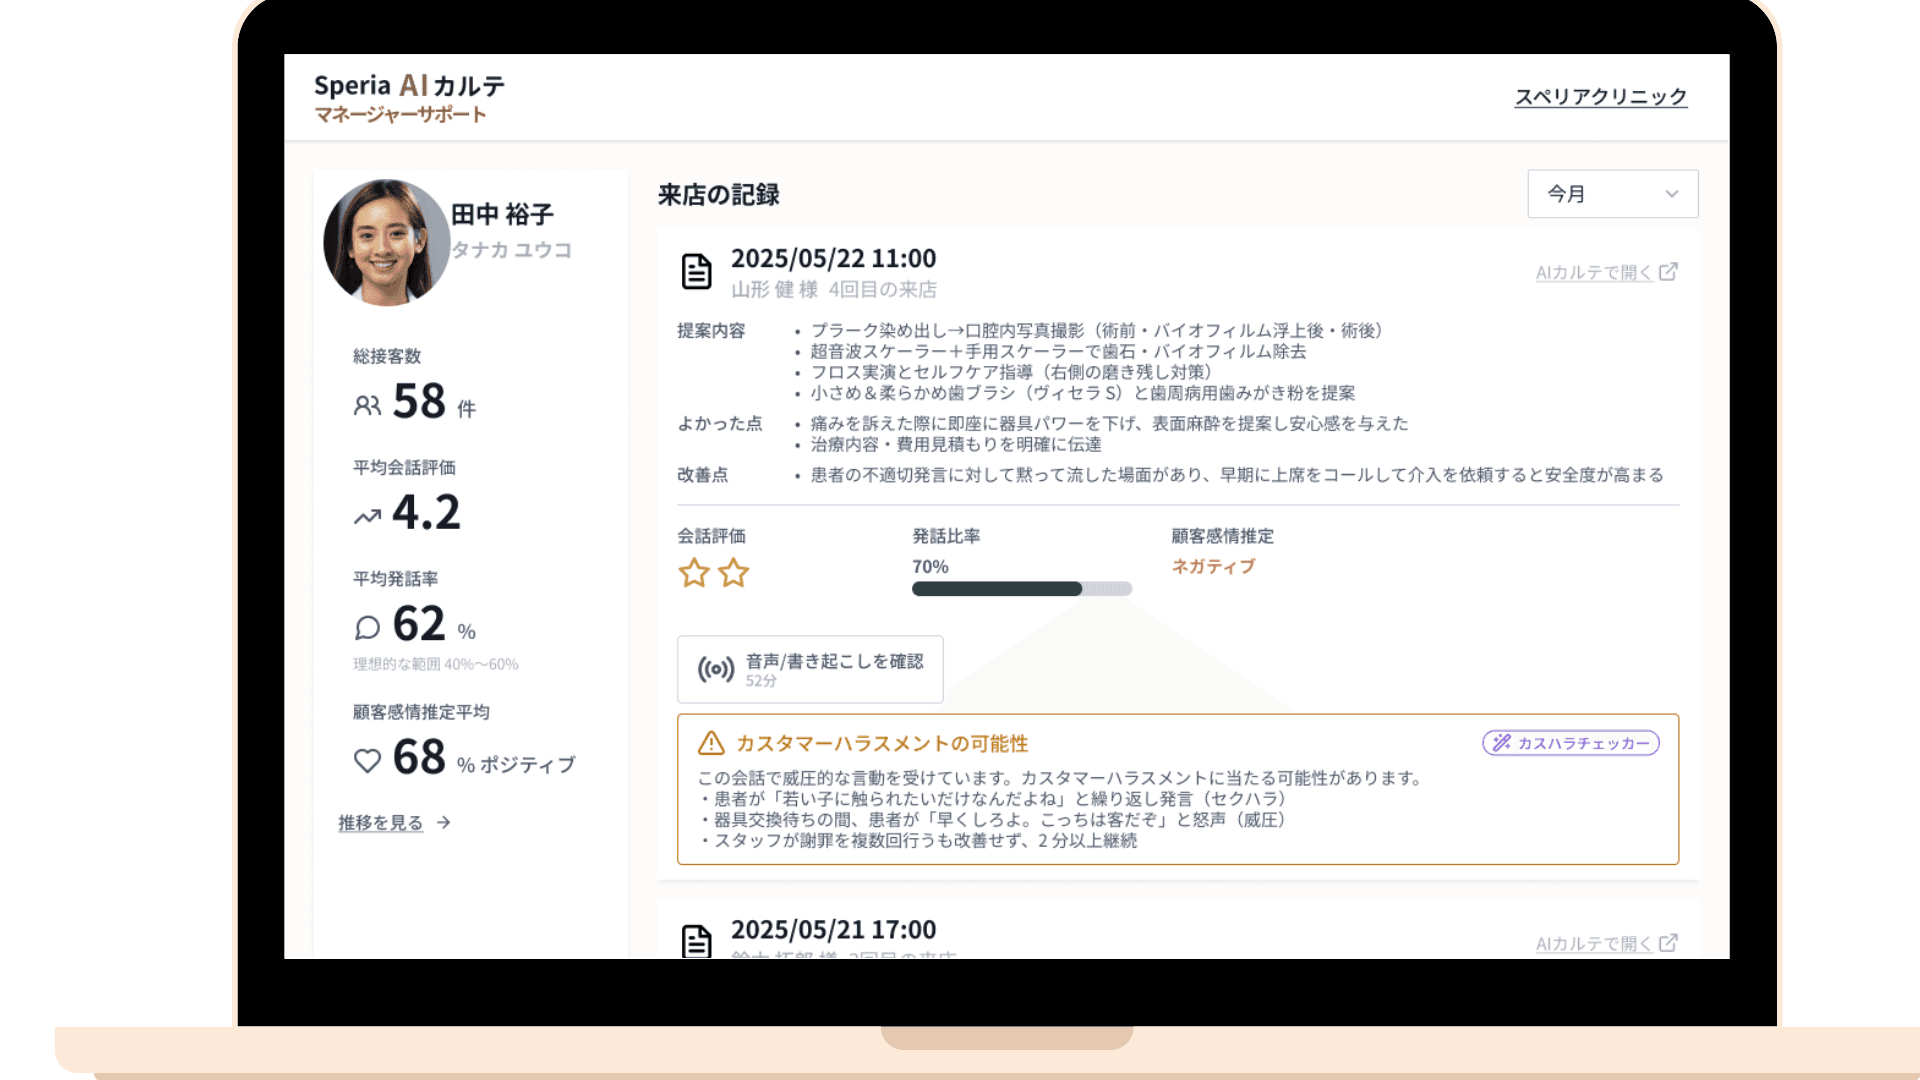
Task: Toggle the first star in 会話評価
Action: coord(695,573)
